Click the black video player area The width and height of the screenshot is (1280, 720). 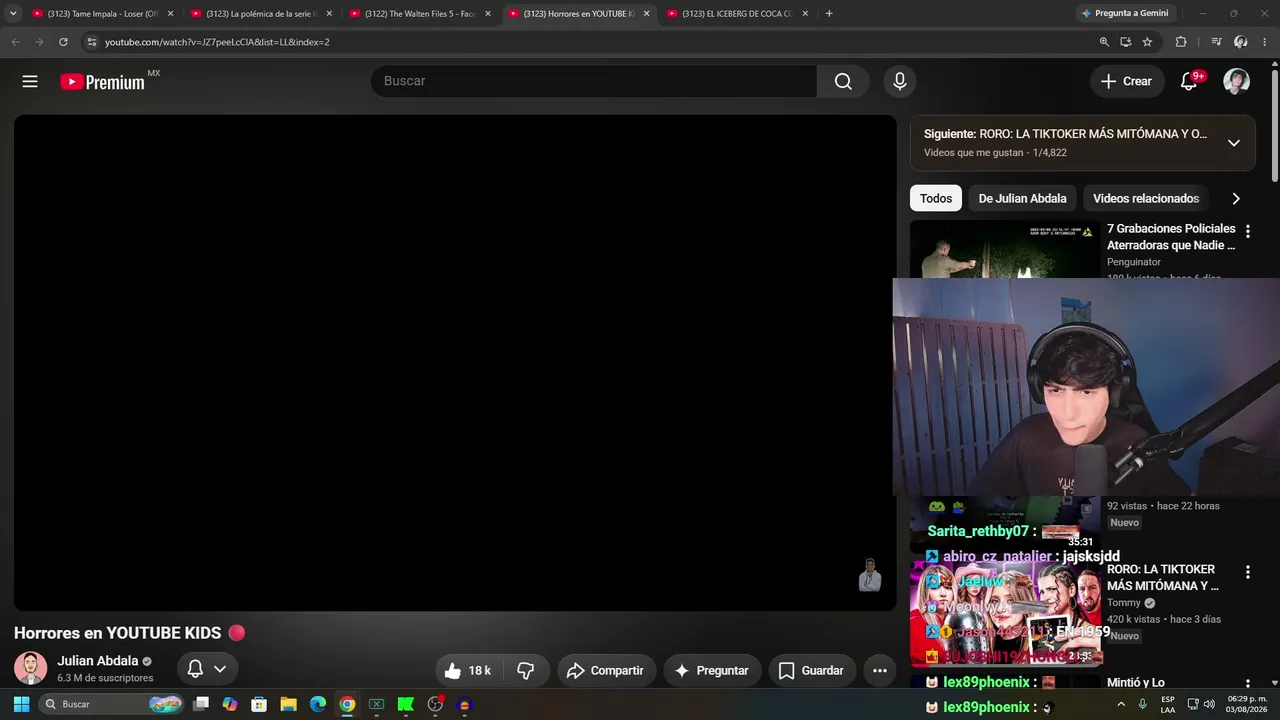tap(455, 362)
